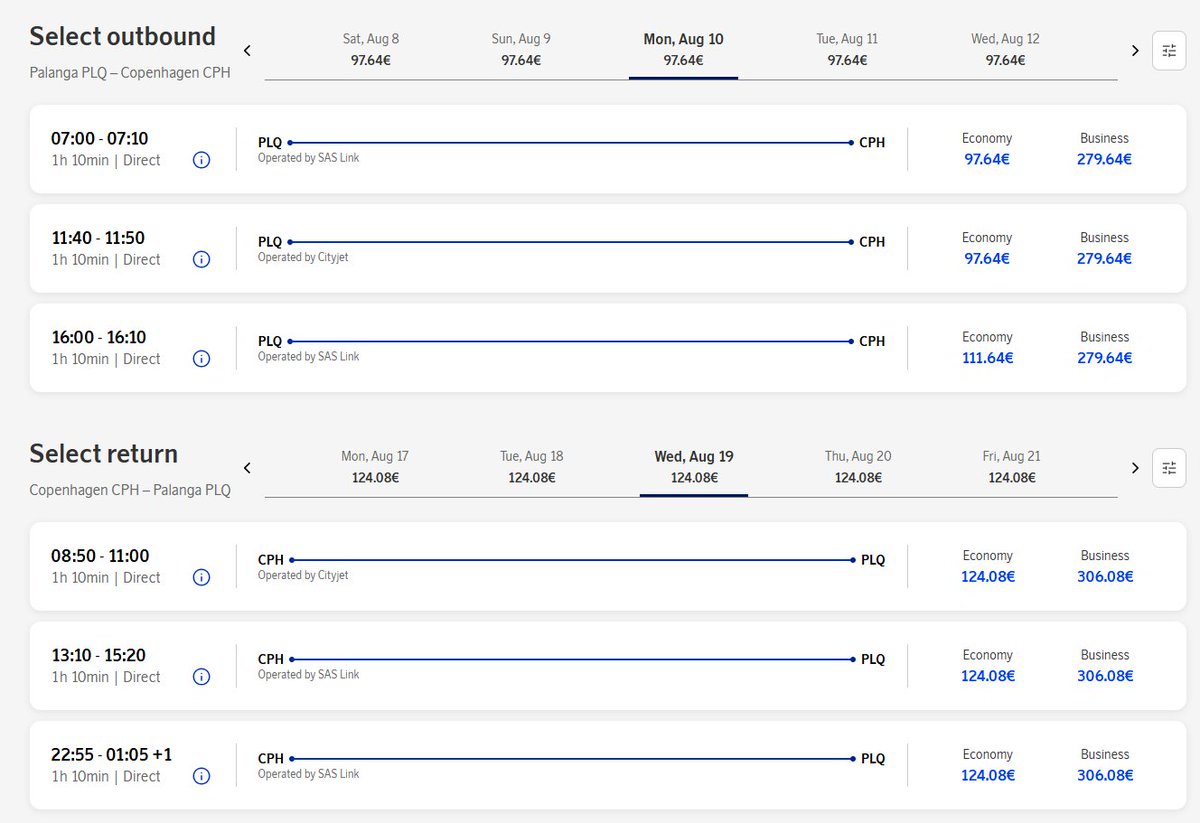The width and height of the screenshot is (1200, 823).
Task: Select Sat, Aug 8 outbound date tab
Action: click(x=371, y=50)
